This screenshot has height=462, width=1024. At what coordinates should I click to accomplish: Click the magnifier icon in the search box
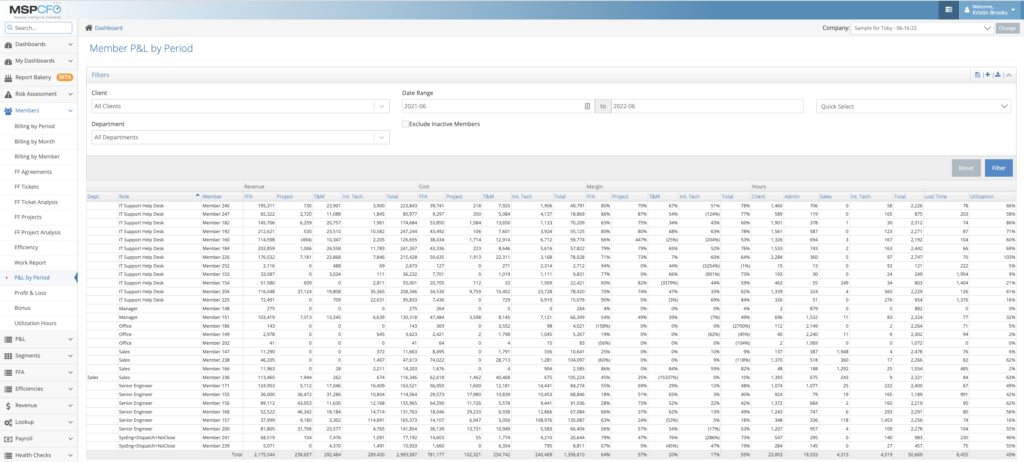pyautogui.click(x=10, y=28)
